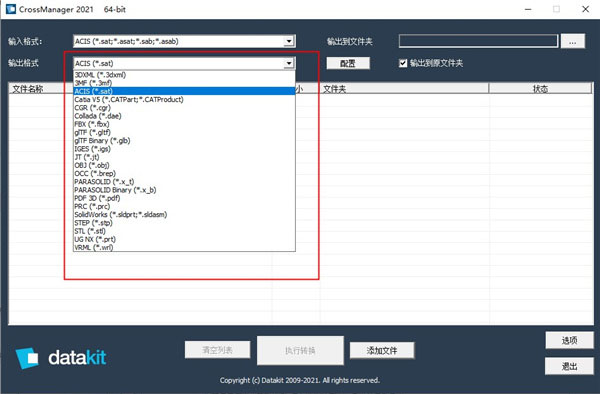The width and height of the screenshot is (600, 394).
Task: Choose PDF 3D (*.pdf) output format
Action: 184,198
